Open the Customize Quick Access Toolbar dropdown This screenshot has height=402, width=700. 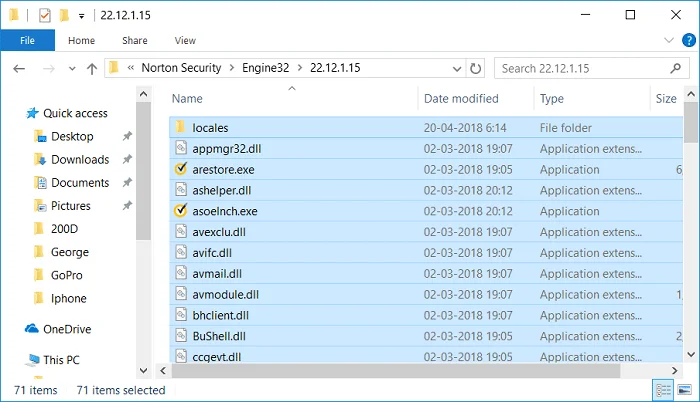coord(81,17)
